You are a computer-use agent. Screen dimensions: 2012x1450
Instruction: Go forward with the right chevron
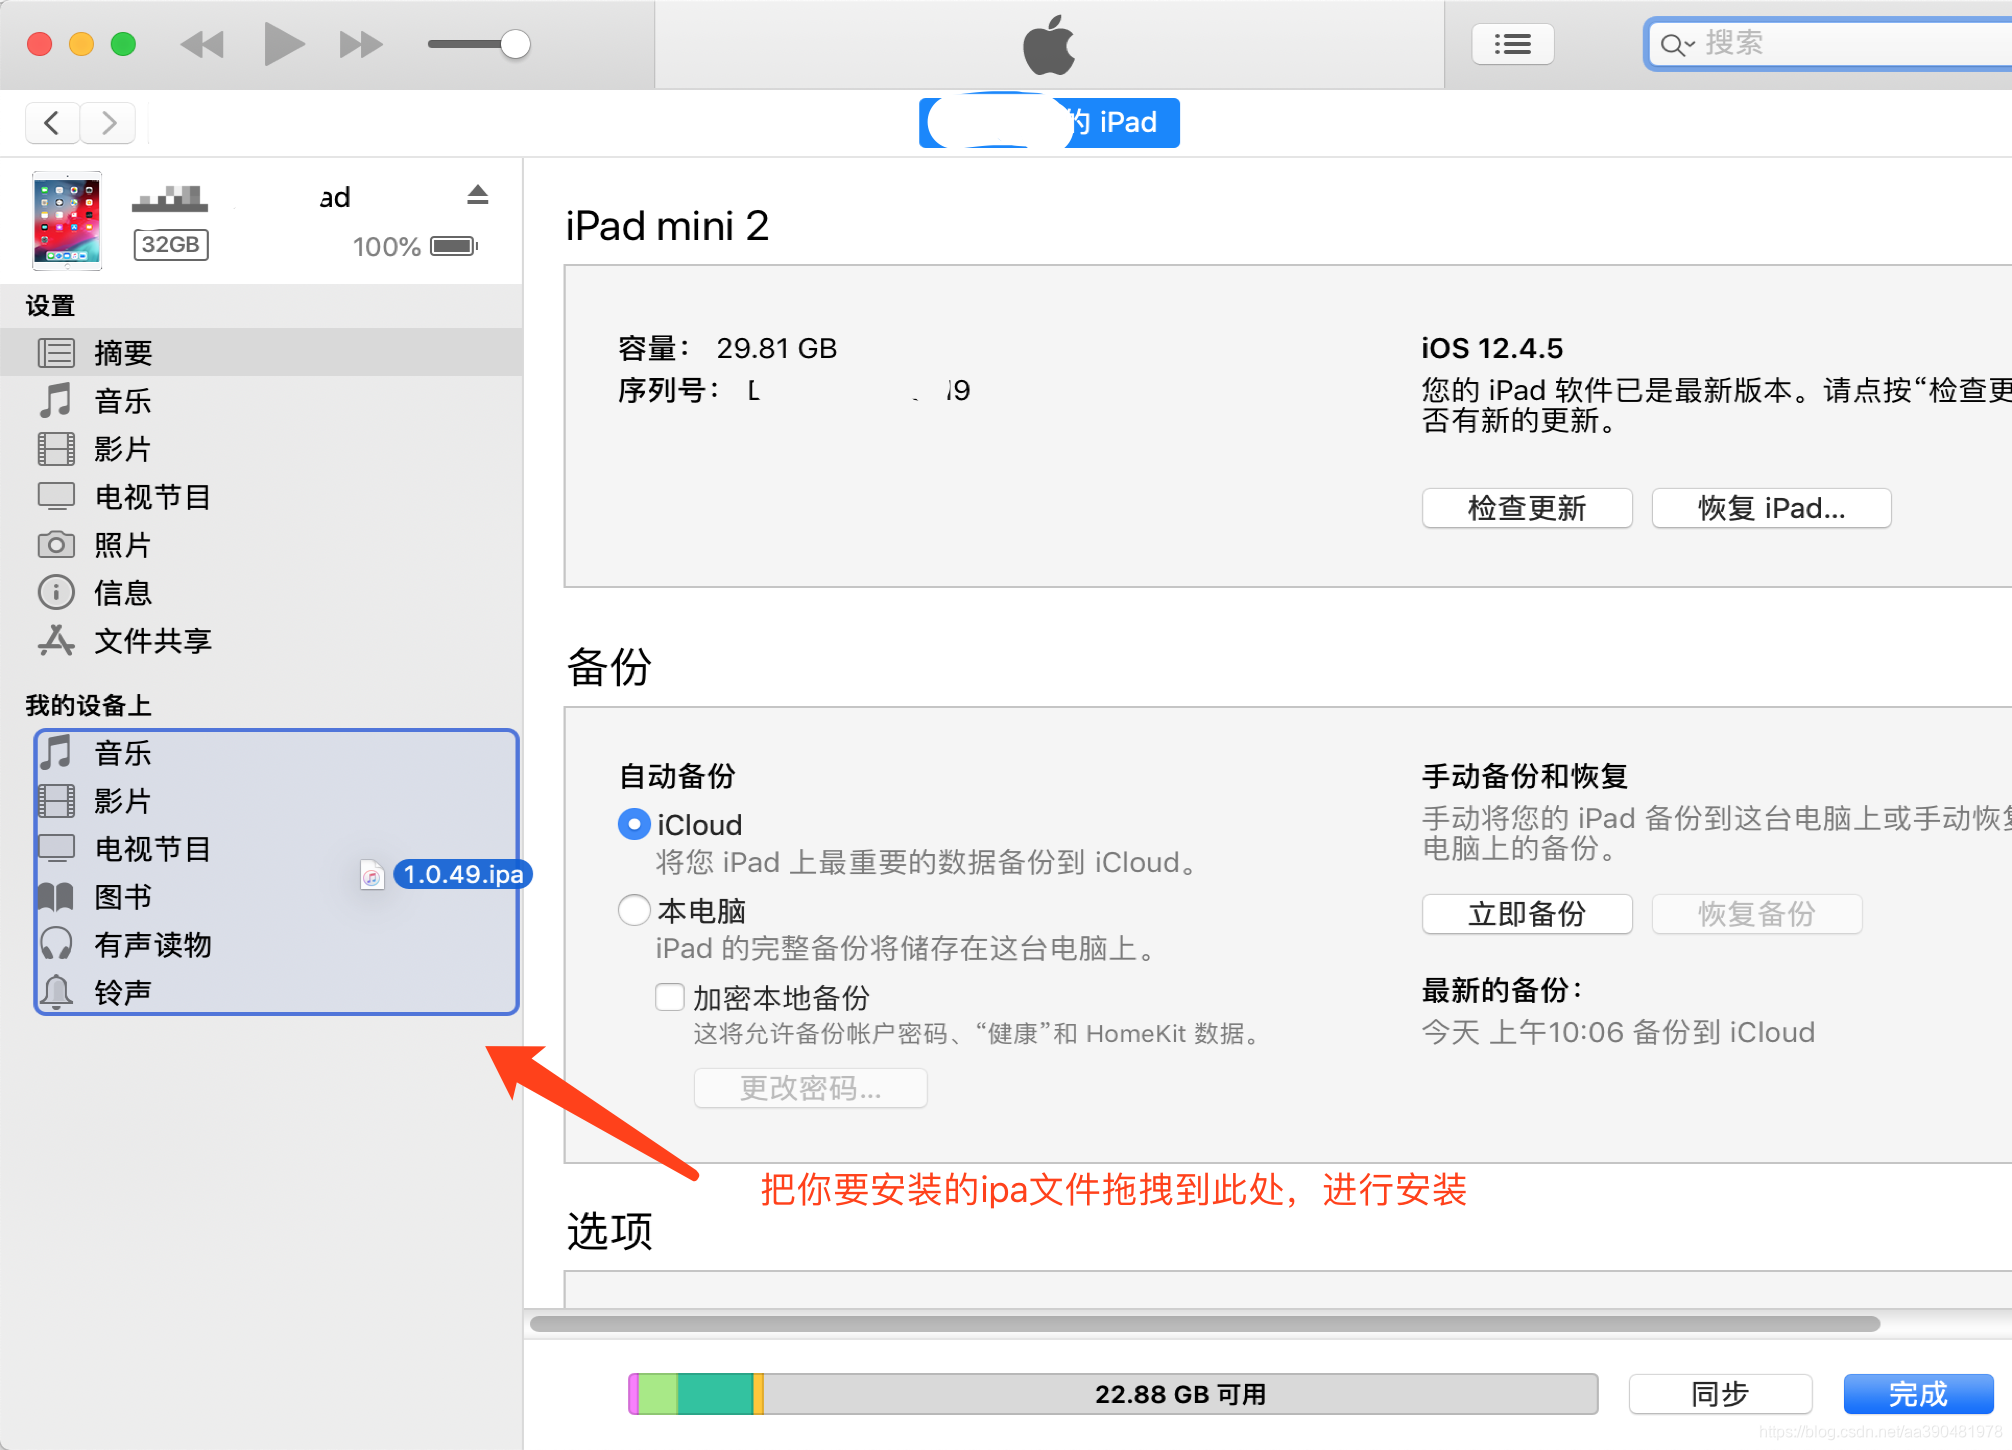[x=108, y=123]
